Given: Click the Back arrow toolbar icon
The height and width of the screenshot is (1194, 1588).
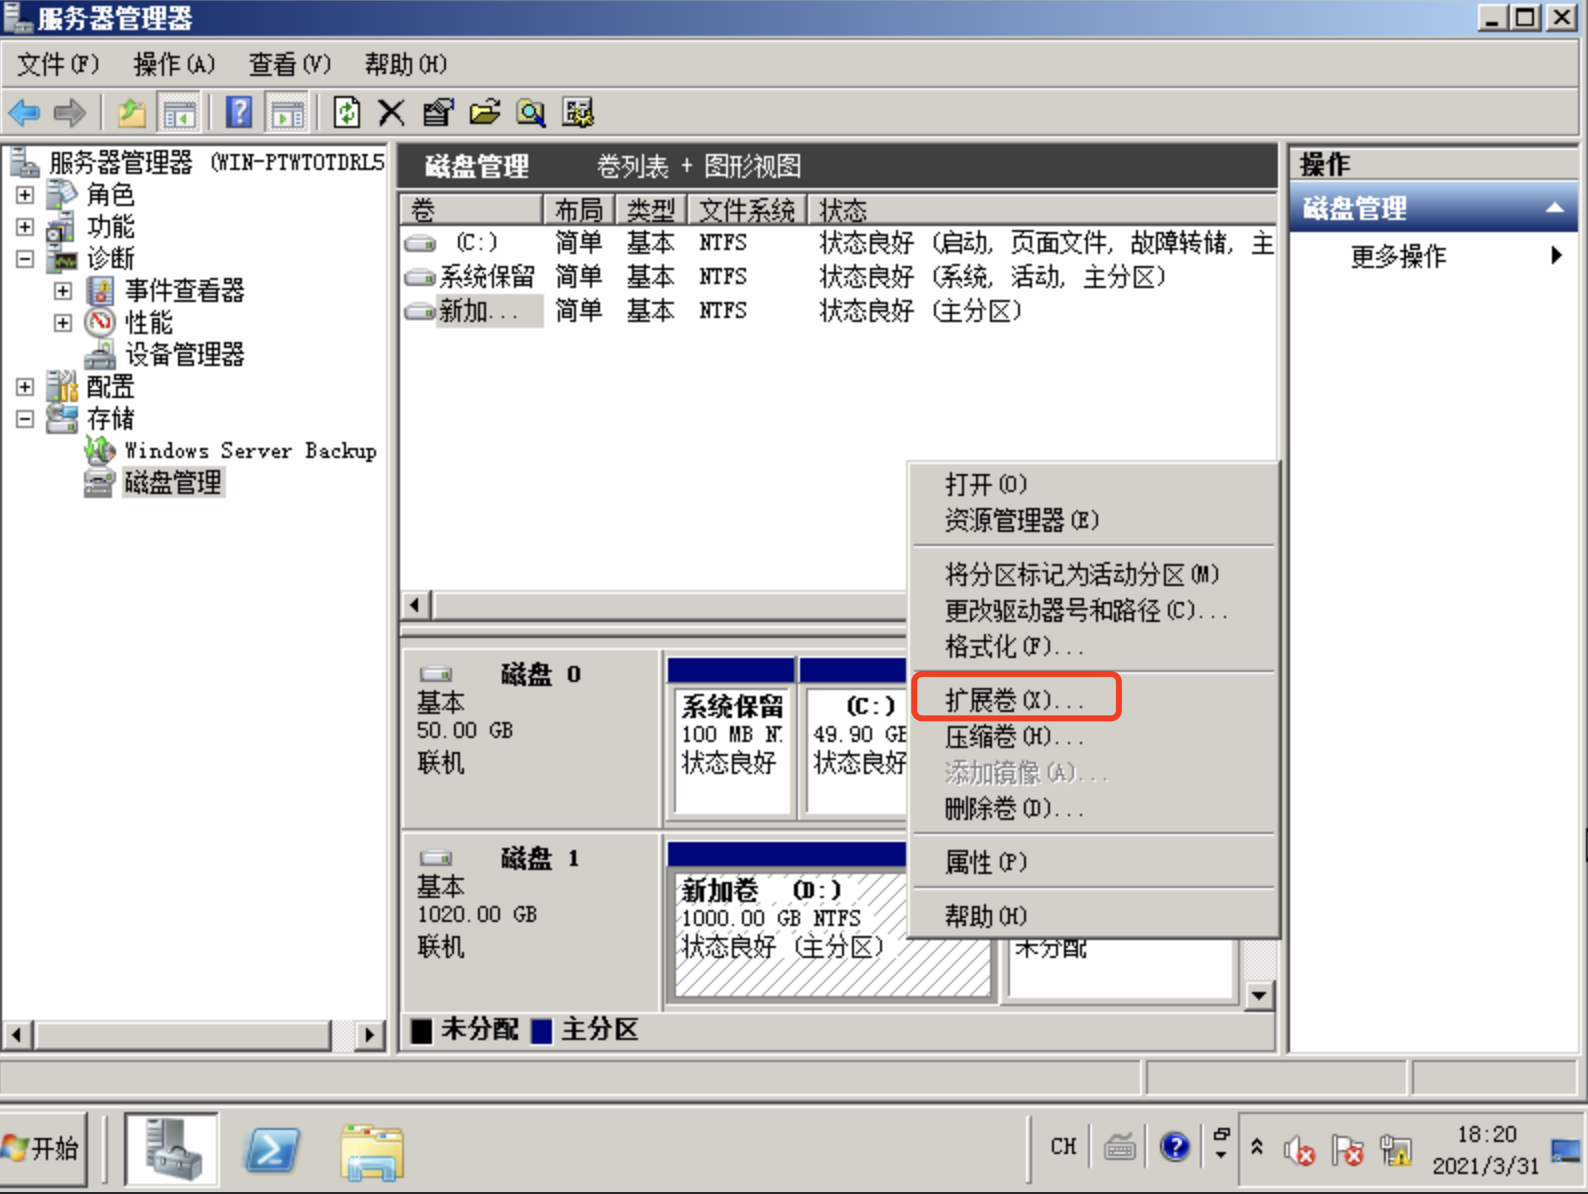Looking at the screenshot, I should (24, 113).
